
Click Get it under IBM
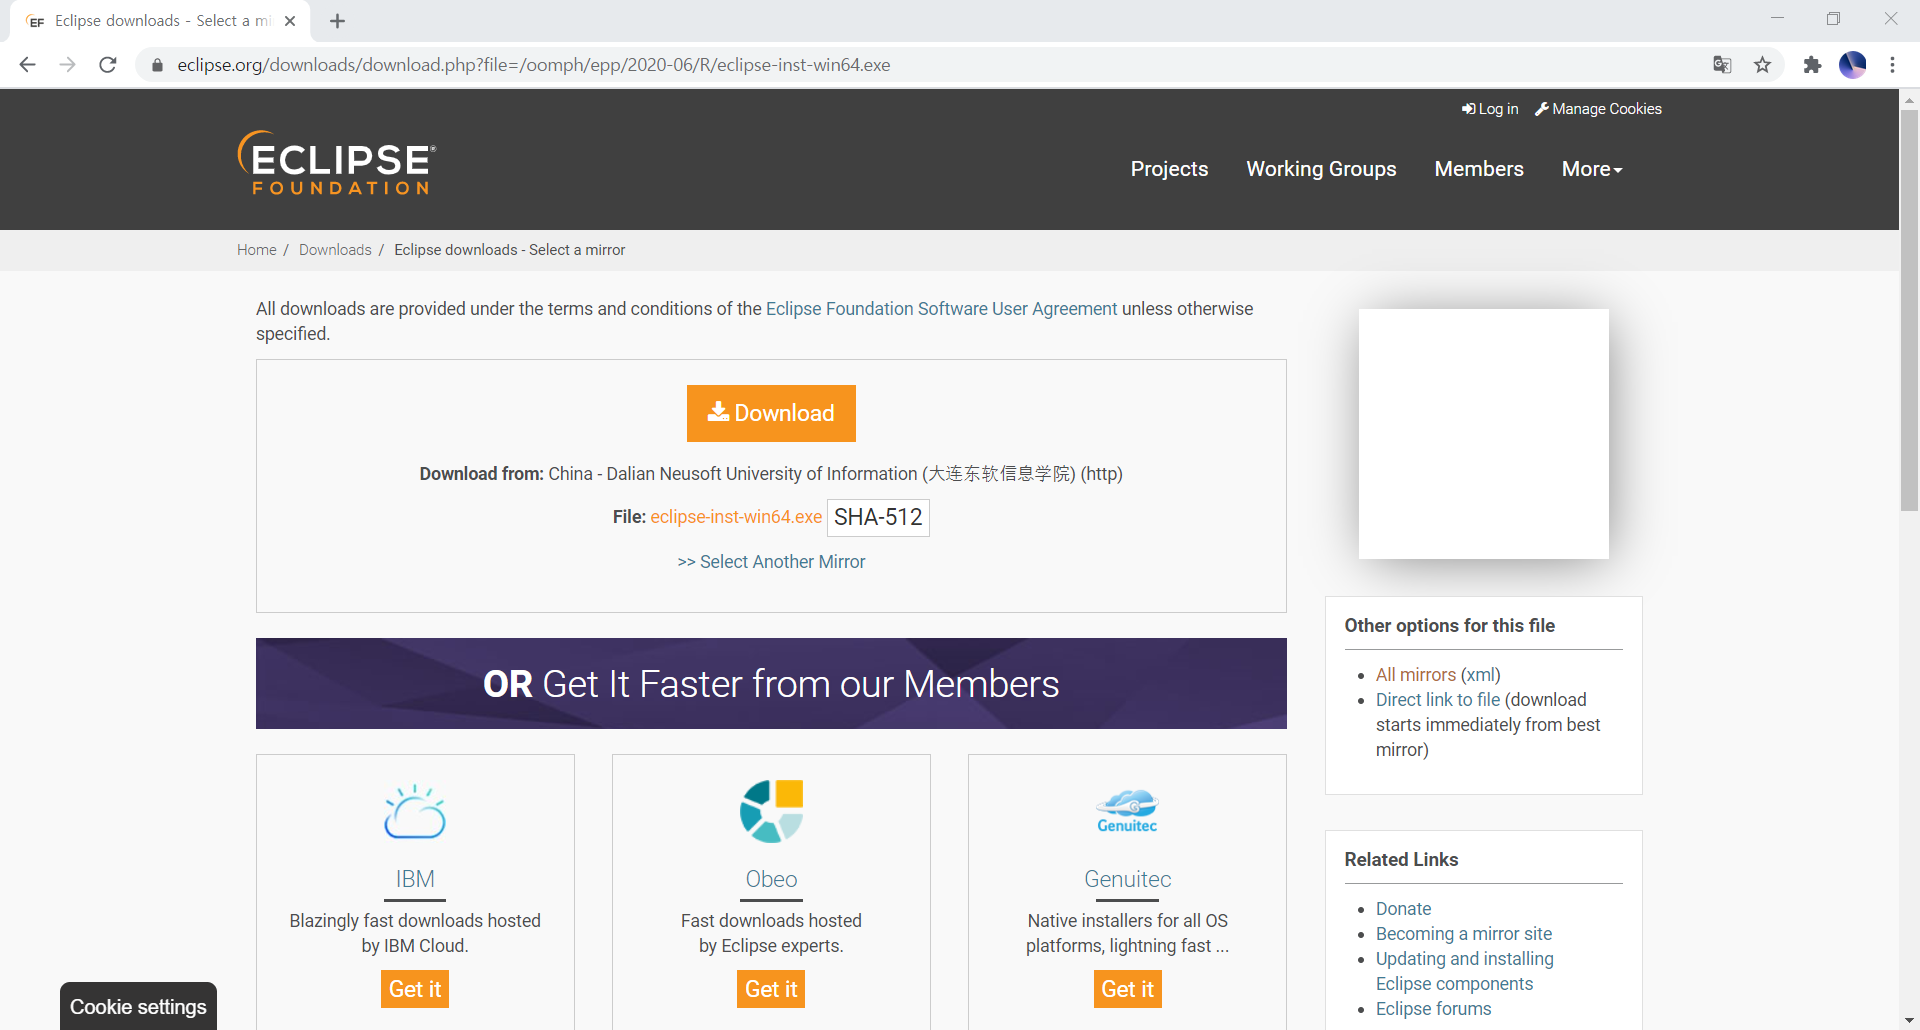415,989
